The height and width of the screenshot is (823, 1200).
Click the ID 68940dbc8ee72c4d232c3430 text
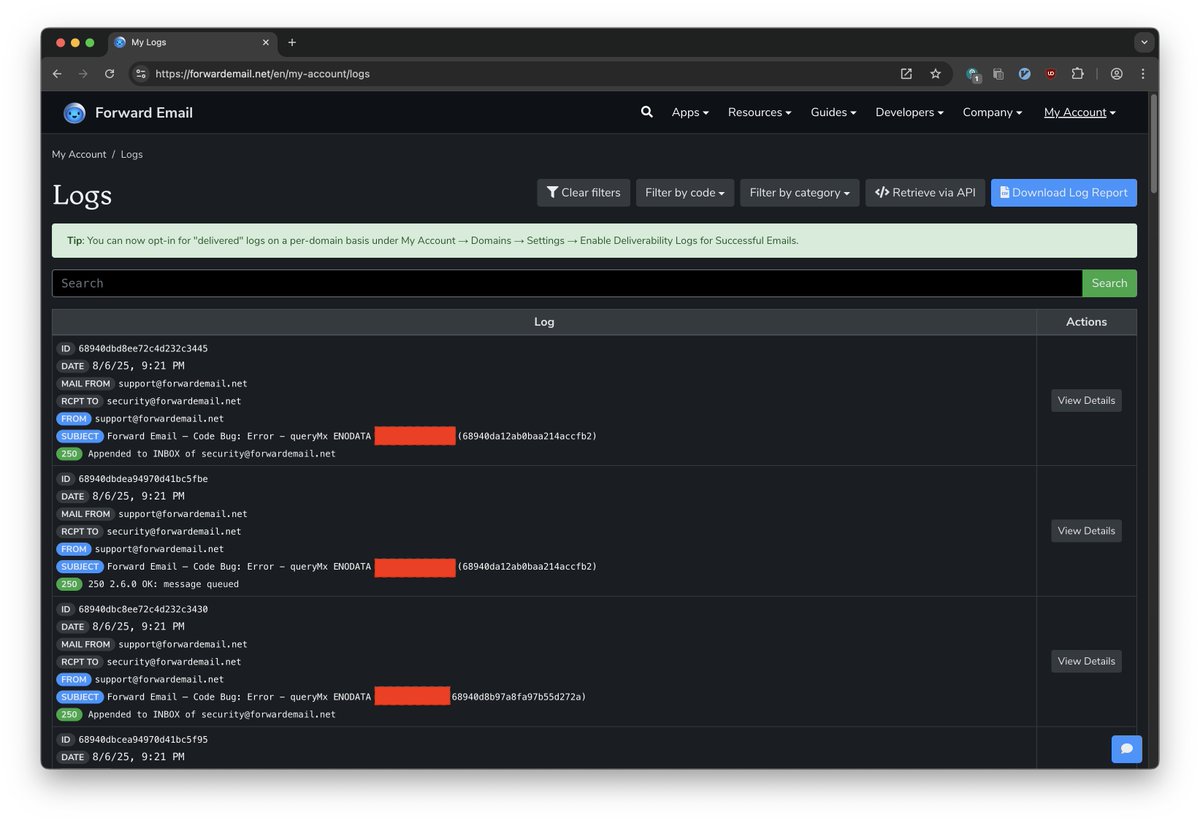coord(143,609)
